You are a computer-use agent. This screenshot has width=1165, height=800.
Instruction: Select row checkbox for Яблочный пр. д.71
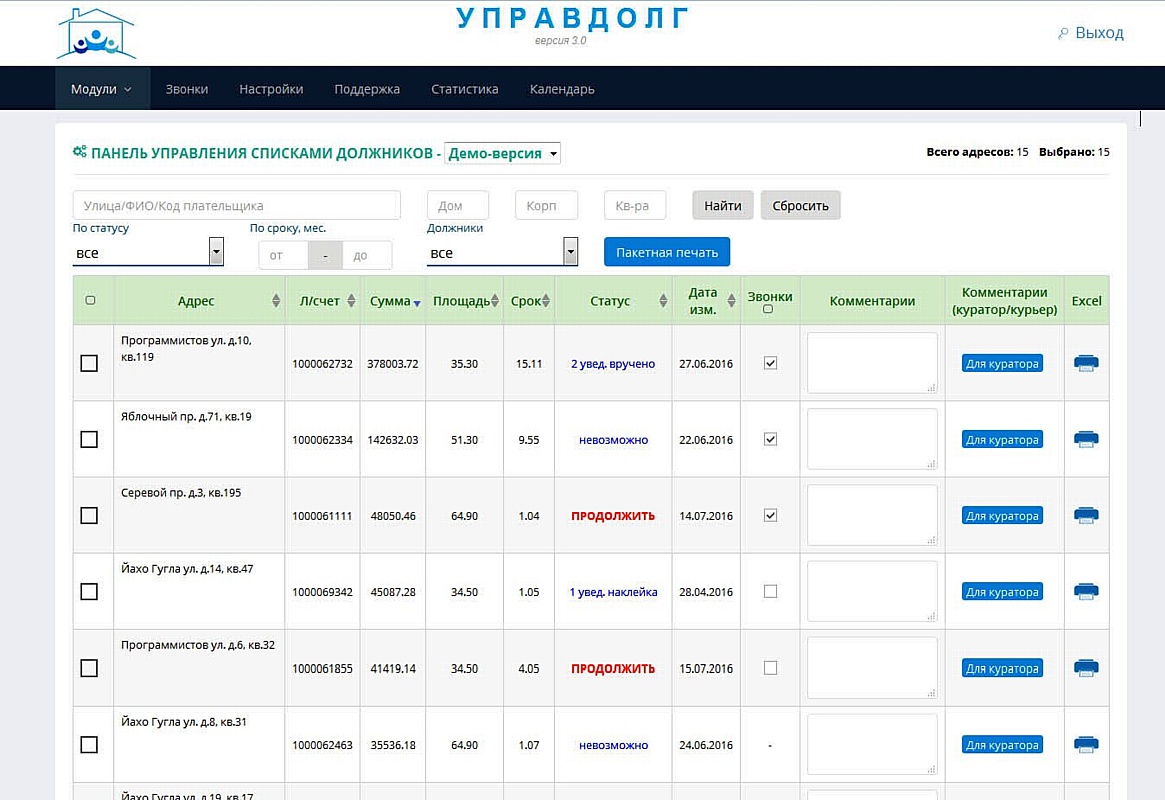pyautogui.click(x=89, y=439)
